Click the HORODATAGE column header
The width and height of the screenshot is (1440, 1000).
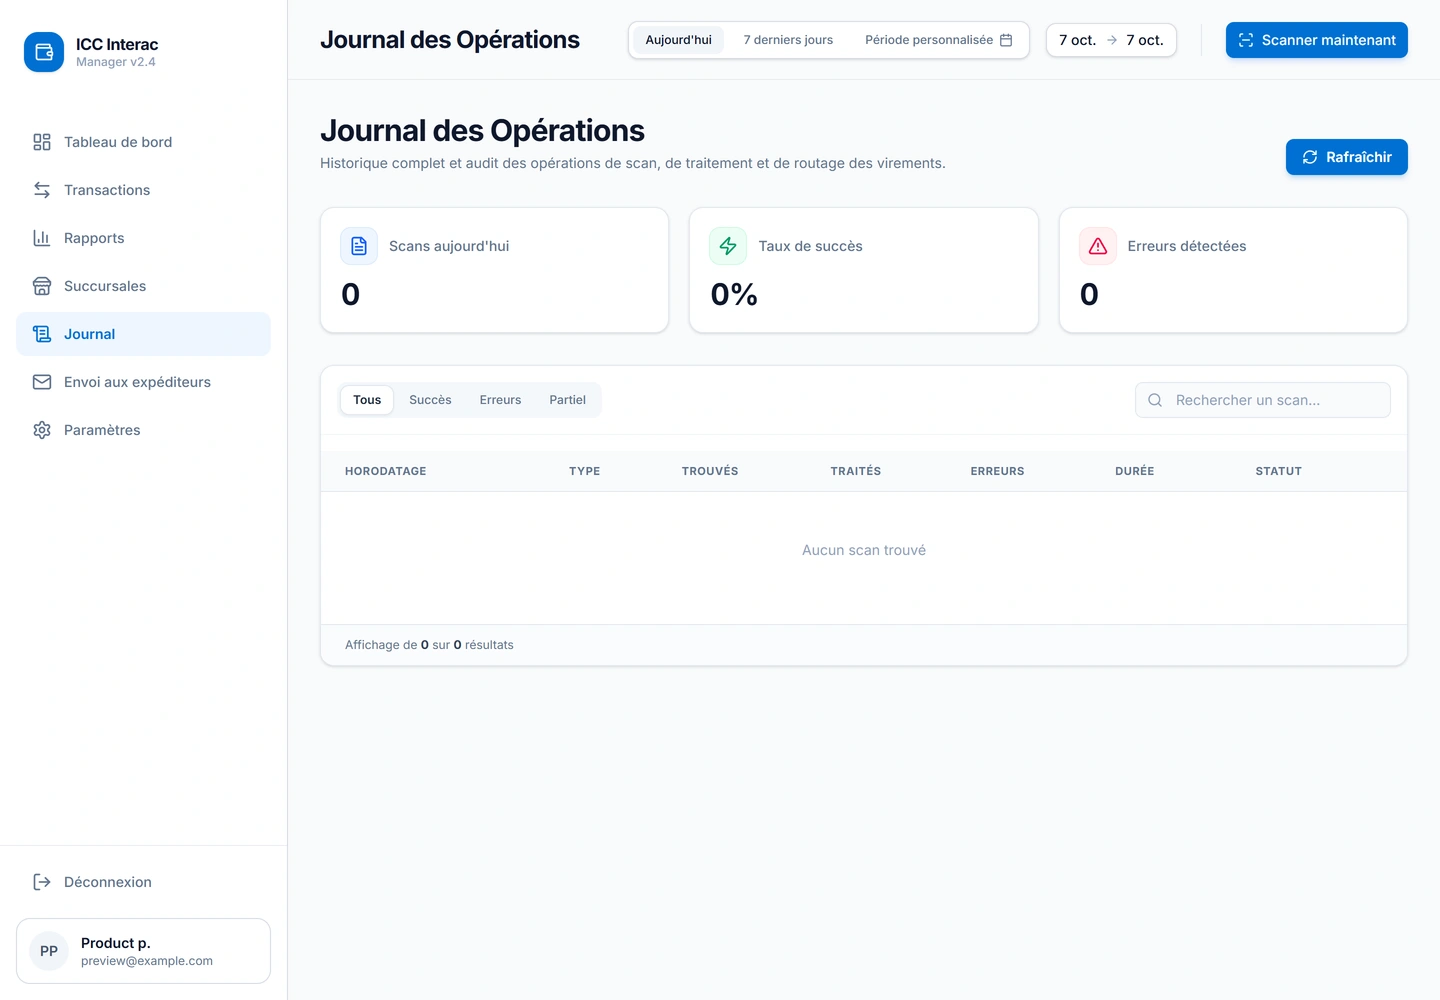[x=385, y=471]
